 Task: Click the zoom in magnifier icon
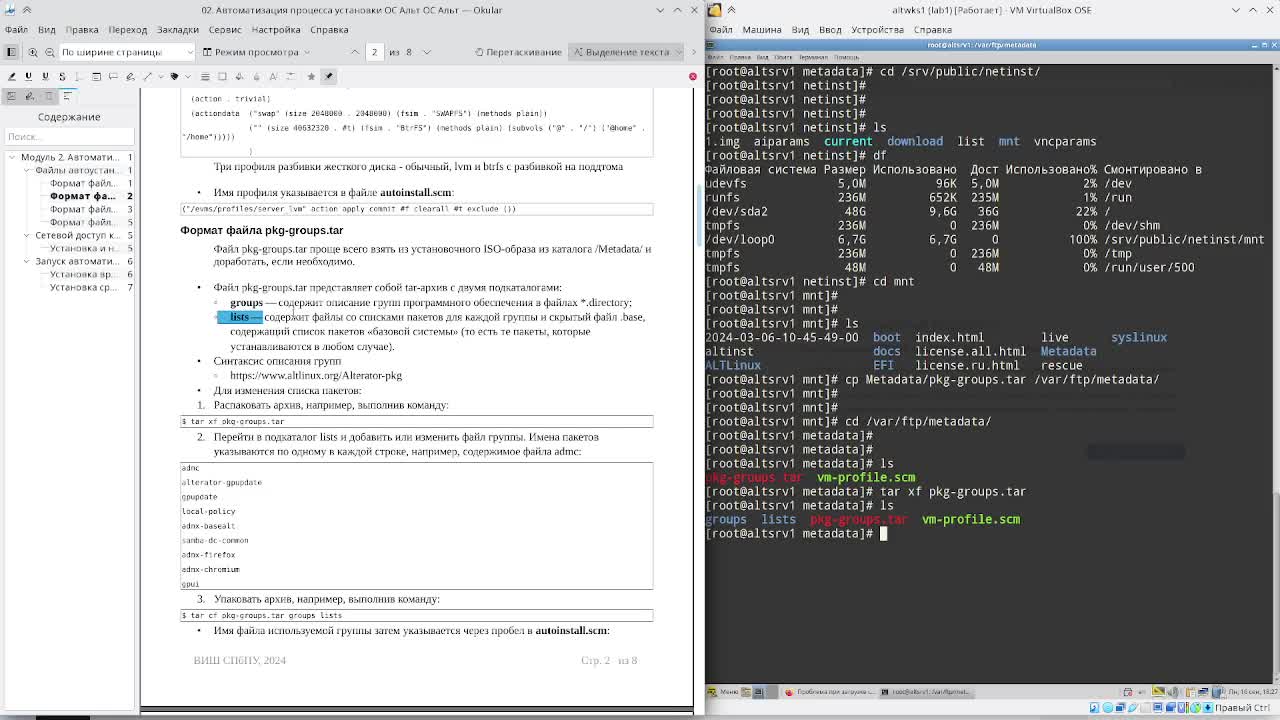(x=33, y=52)
